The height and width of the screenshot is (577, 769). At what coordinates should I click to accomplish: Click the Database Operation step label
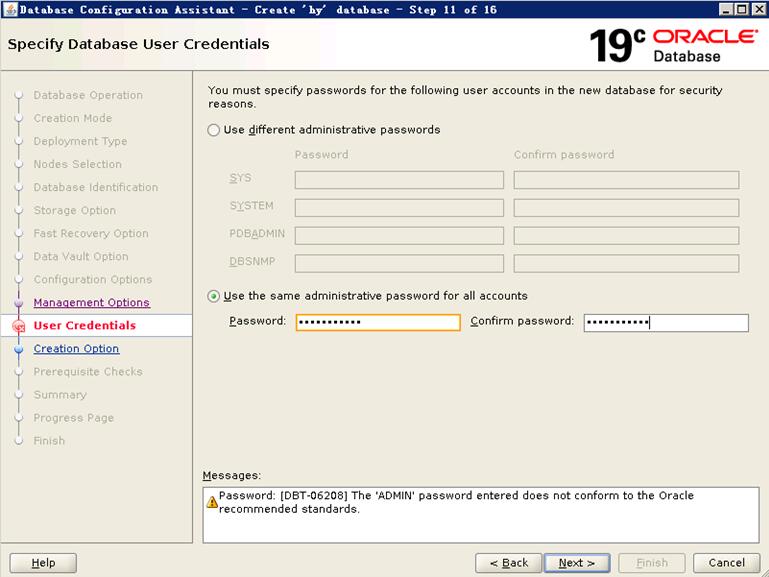[x=88, y=95]
